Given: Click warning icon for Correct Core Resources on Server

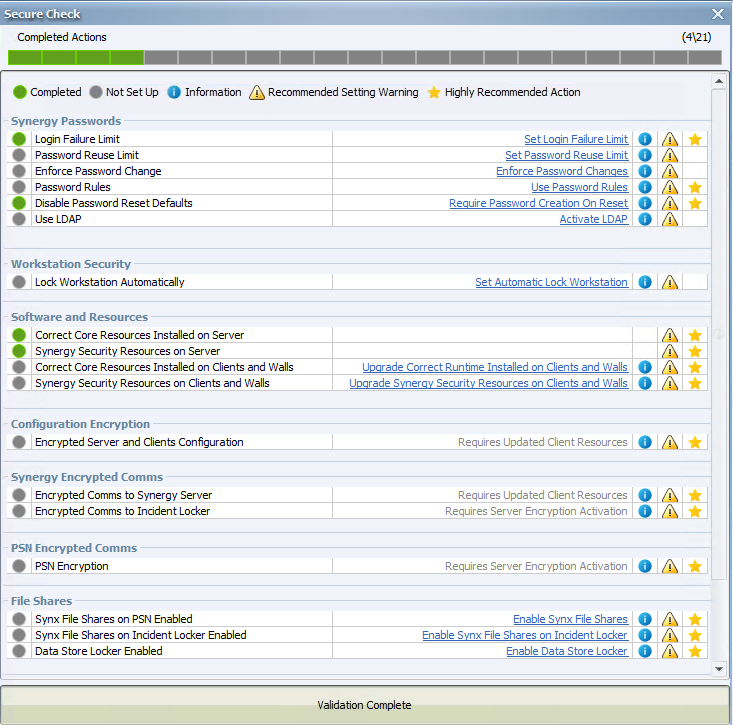Looking at the screenshot, I should (x=670, y=335).
